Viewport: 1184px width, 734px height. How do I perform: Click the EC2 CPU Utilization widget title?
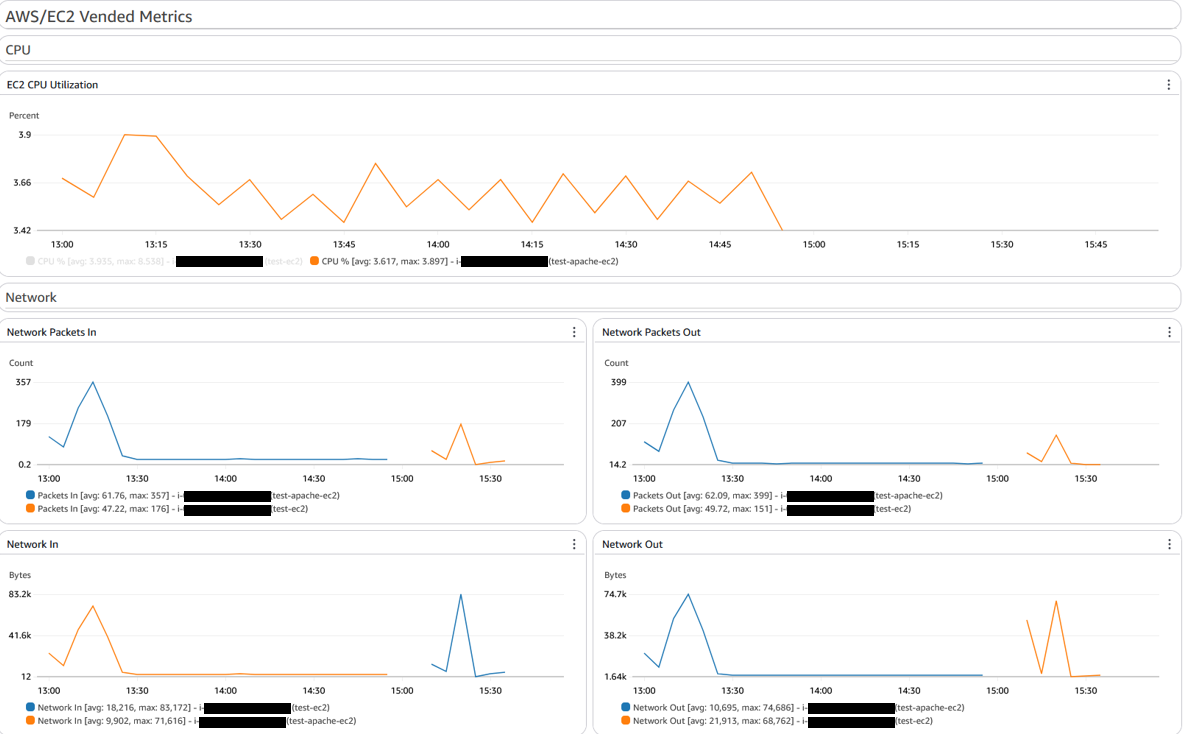[52, 85]
